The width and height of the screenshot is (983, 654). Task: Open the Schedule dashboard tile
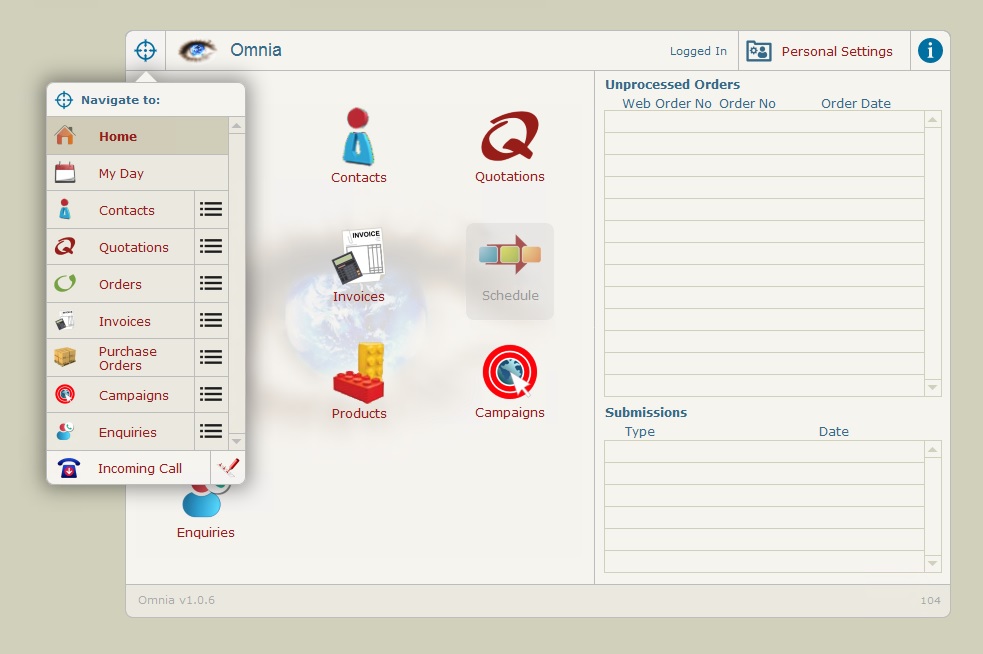click(x=510, y=271)
